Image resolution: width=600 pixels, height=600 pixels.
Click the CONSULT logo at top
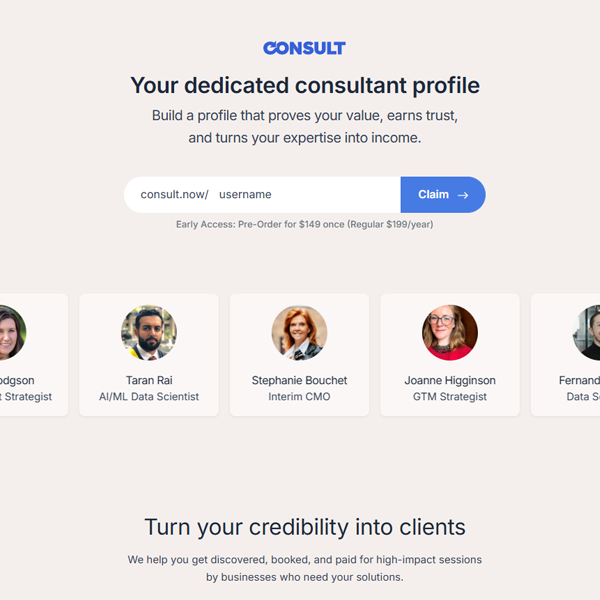(x=304, y=48)
